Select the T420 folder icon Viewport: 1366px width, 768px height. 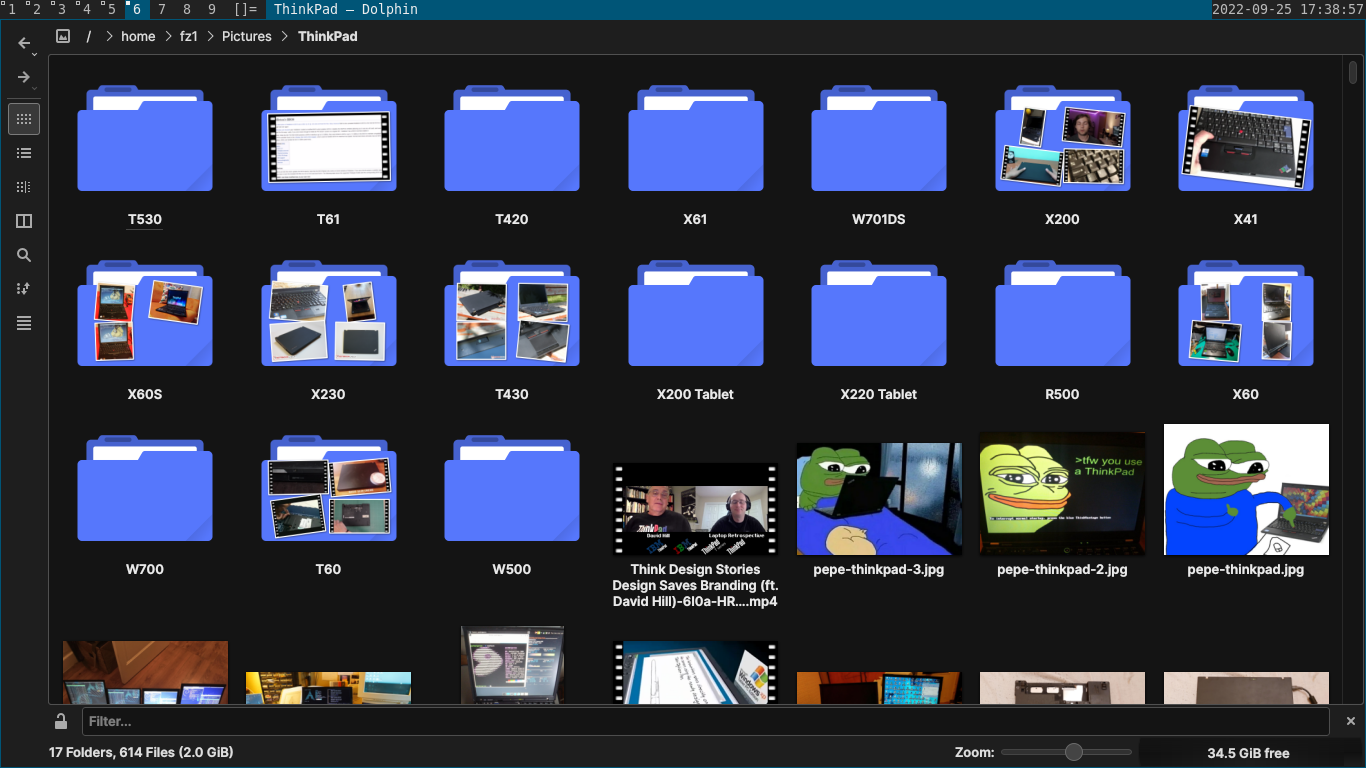(x=512, y=138)
